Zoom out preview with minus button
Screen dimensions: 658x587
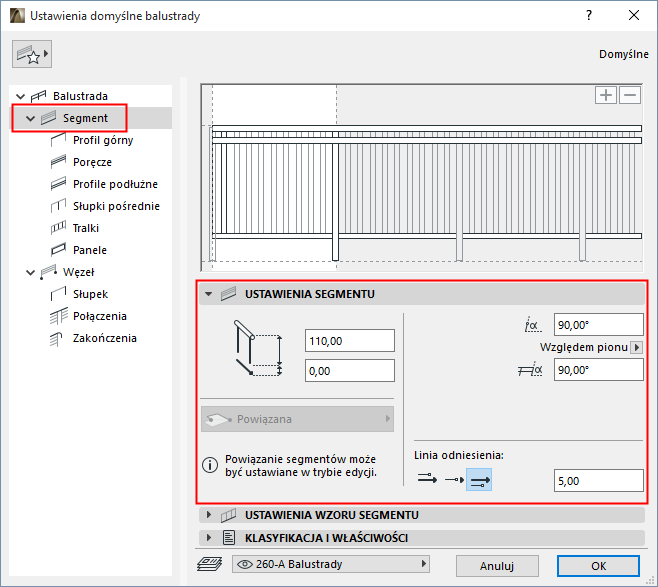click(630, 95)
